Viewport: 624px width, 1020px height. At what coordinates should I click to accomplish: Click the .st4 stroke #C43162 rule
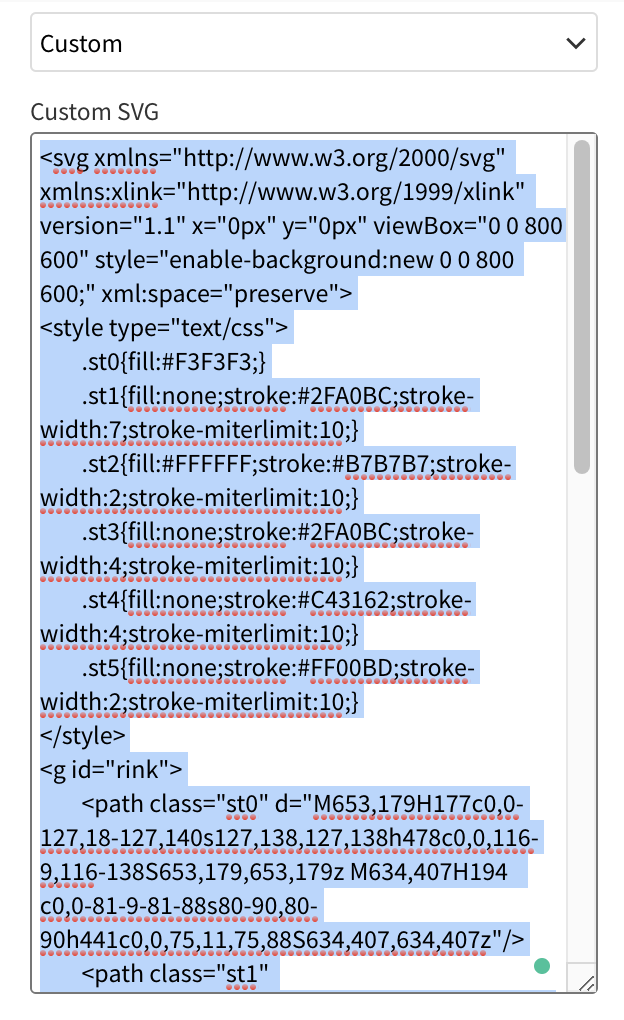278,601
